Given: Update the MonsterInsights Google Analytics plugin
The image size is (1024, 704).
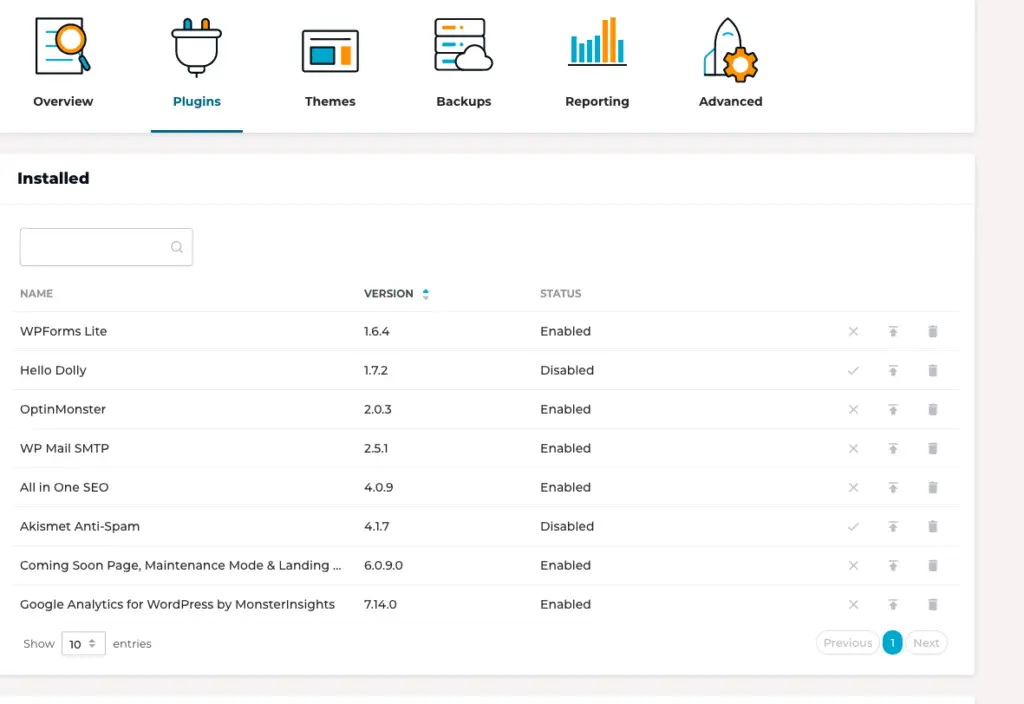Looking at the screenshot, I should click(x=893, y=605).
